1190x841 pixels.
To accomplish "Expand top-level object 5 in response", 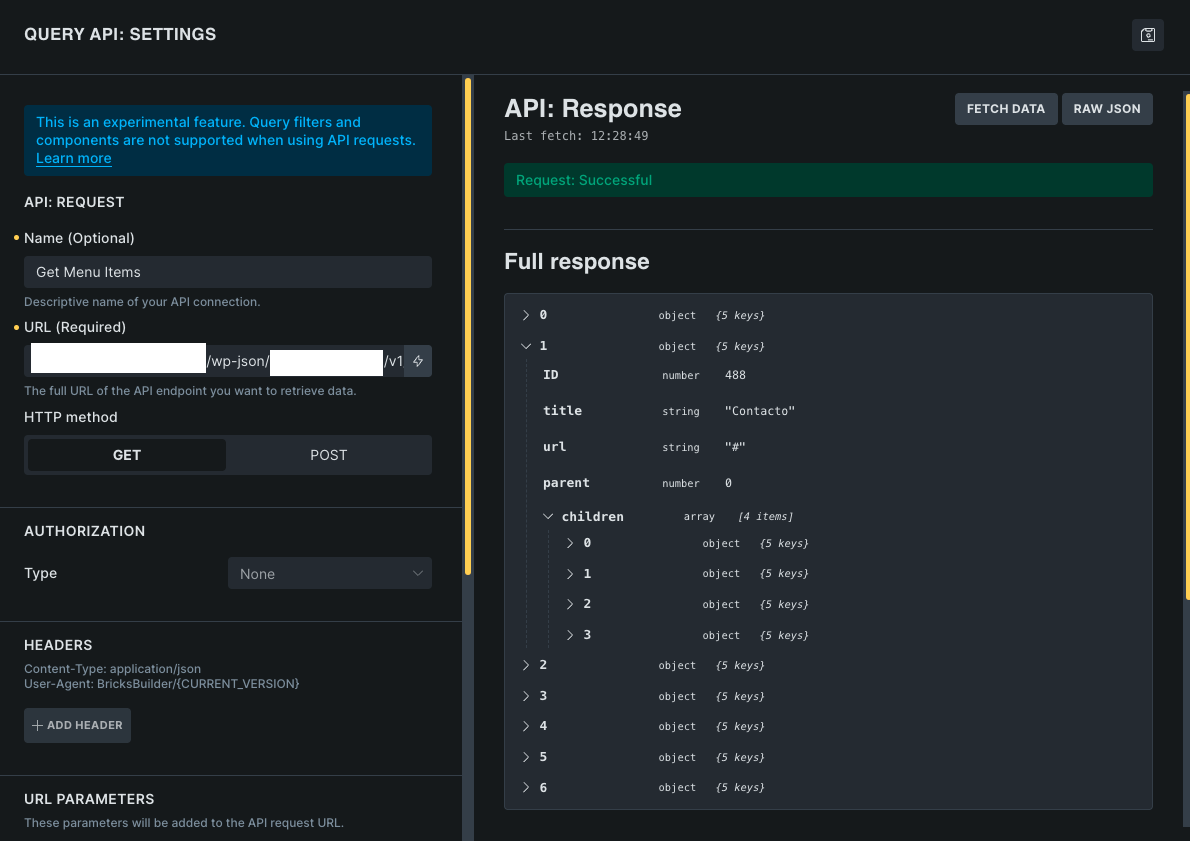I will pos(526,757).
